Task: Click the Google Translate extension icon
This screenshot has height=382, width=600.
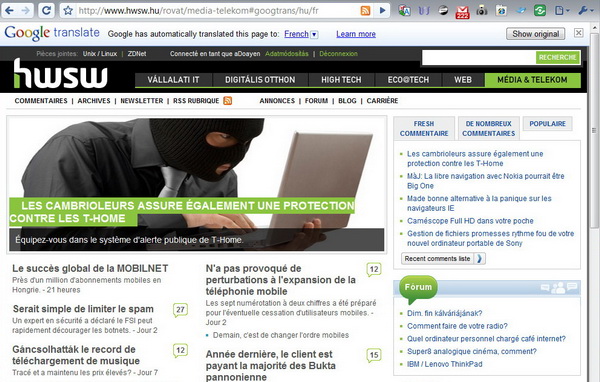Action: click(404, 11)
